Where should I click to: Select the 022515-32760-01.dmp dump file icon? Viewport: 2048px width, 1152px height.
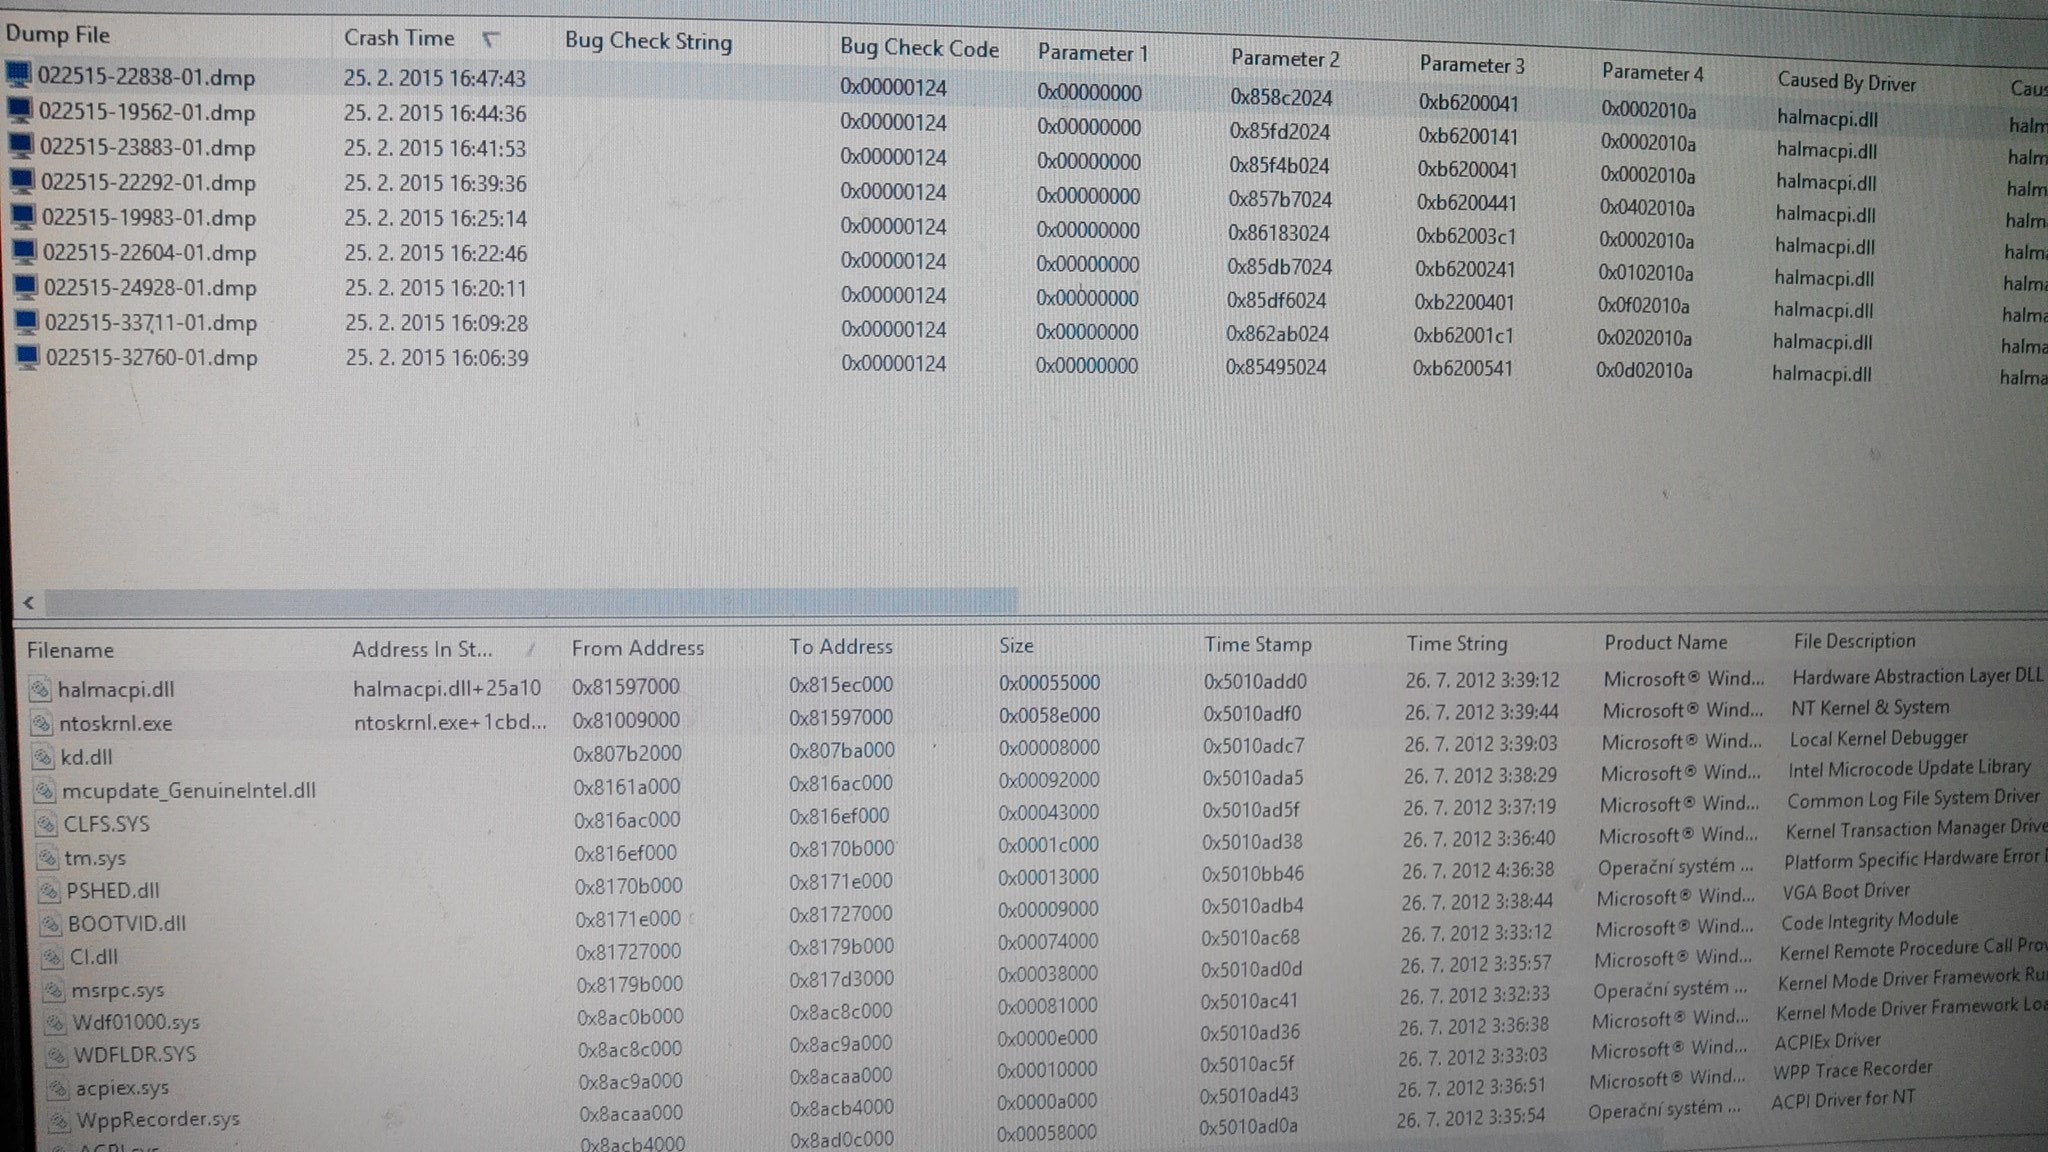coord(27,356)
